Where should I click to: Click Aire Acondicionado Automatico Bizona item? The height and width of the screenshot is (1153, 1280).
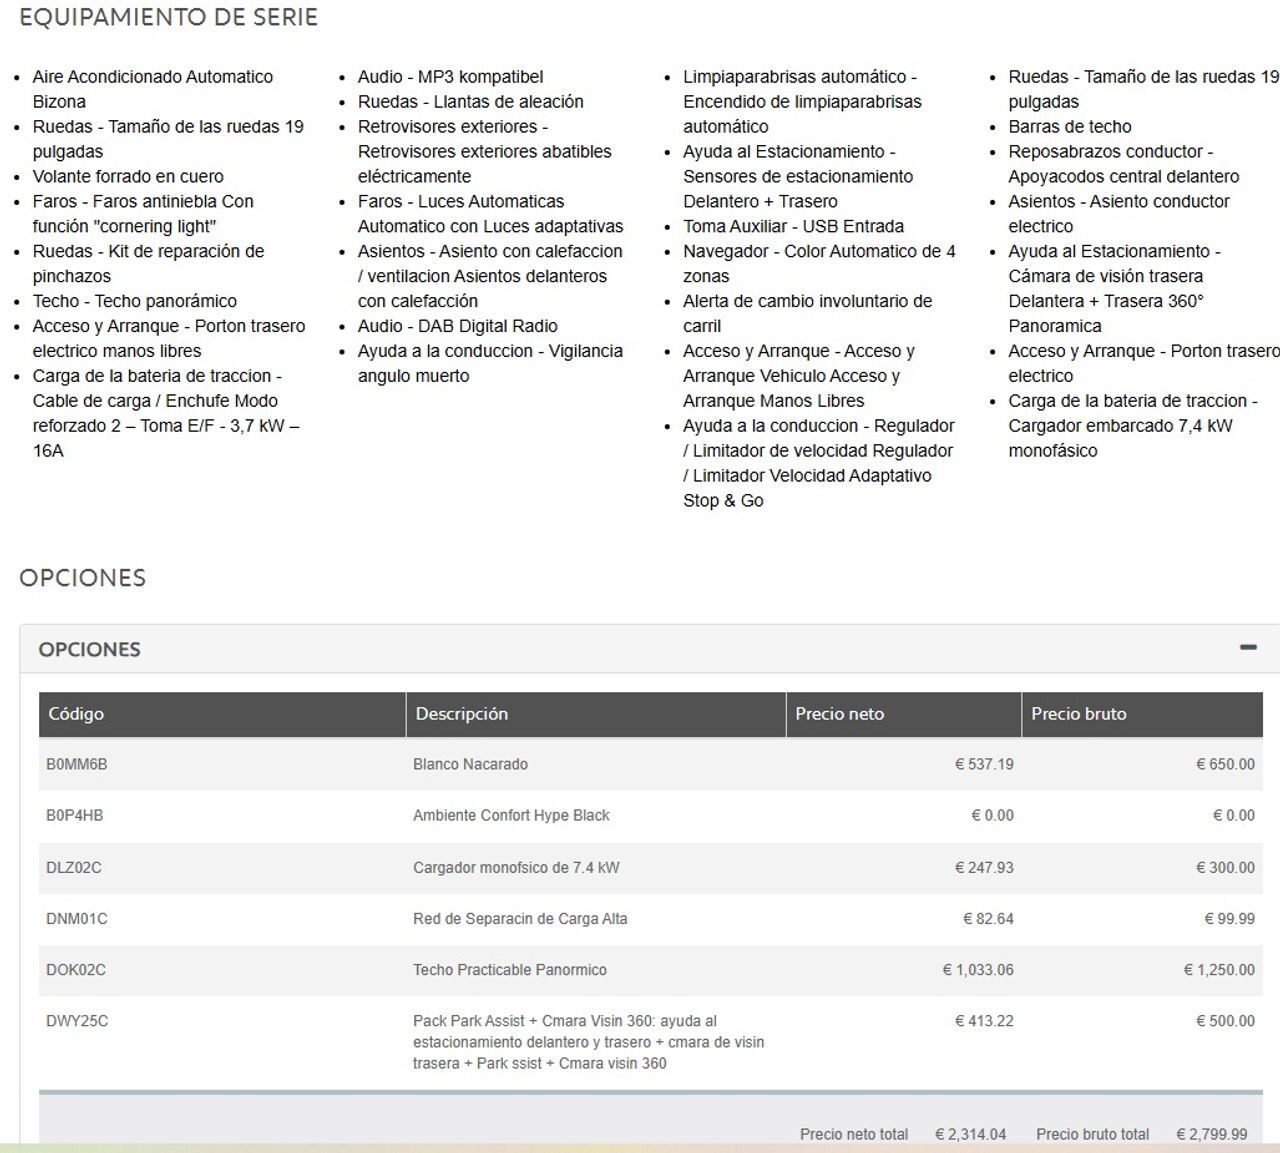pyautogui.click(x=153, y=89)
